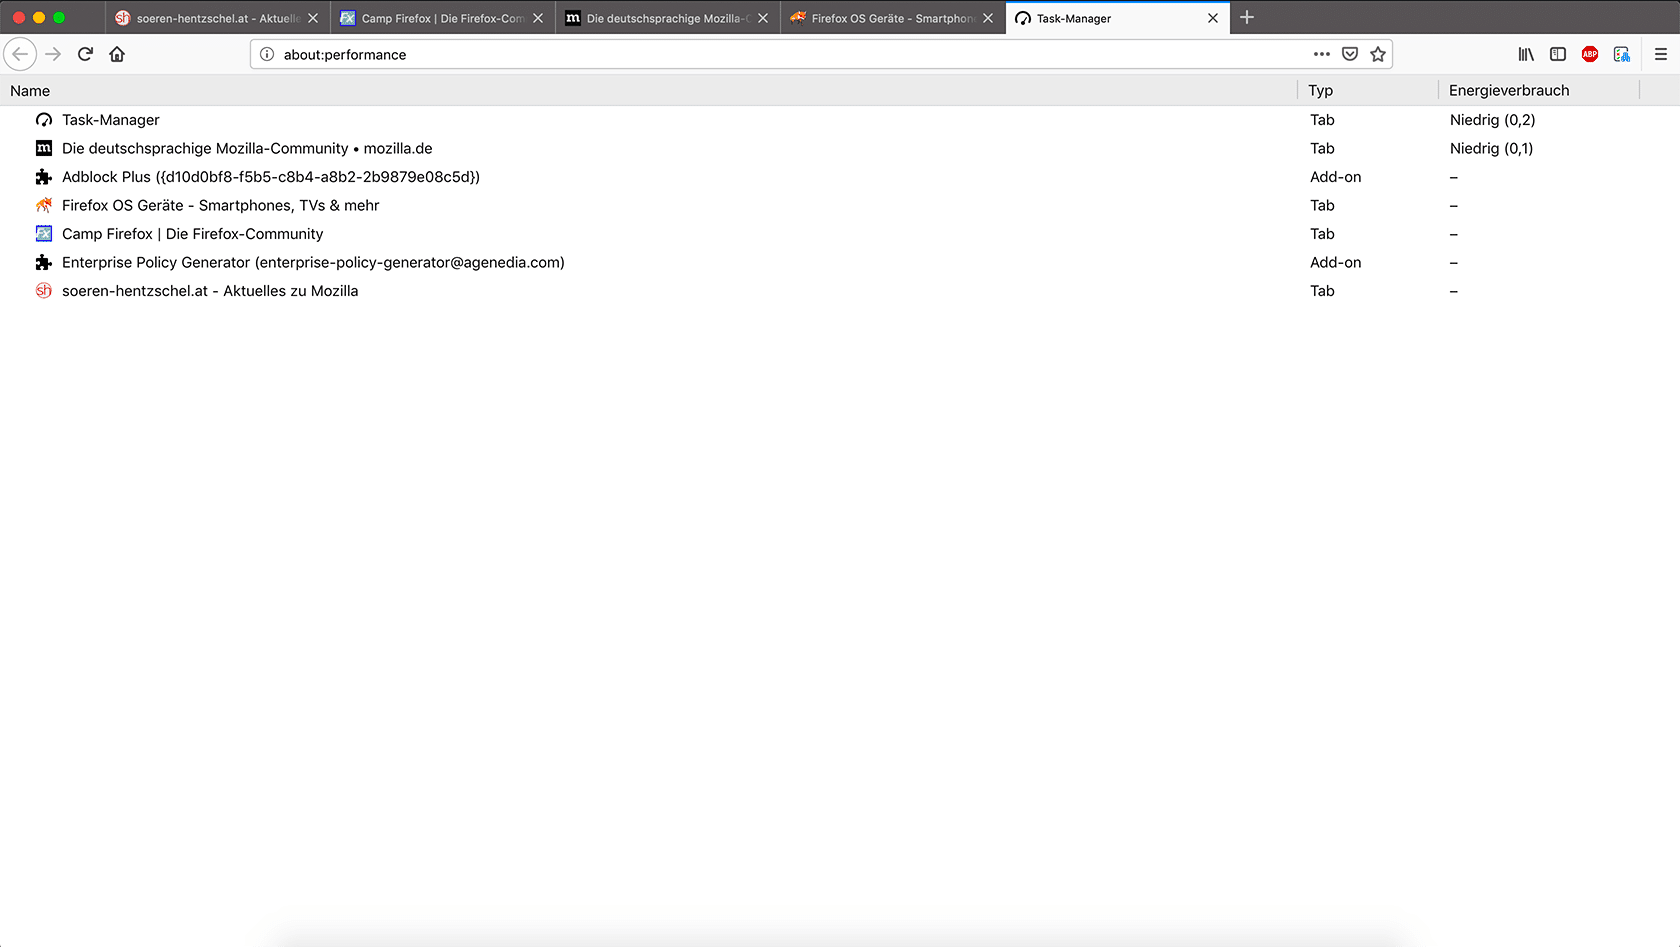Select the Enterprise Policy Generator row
Image resolution: width=1680 pixels, height=947 pixels.
312,263
